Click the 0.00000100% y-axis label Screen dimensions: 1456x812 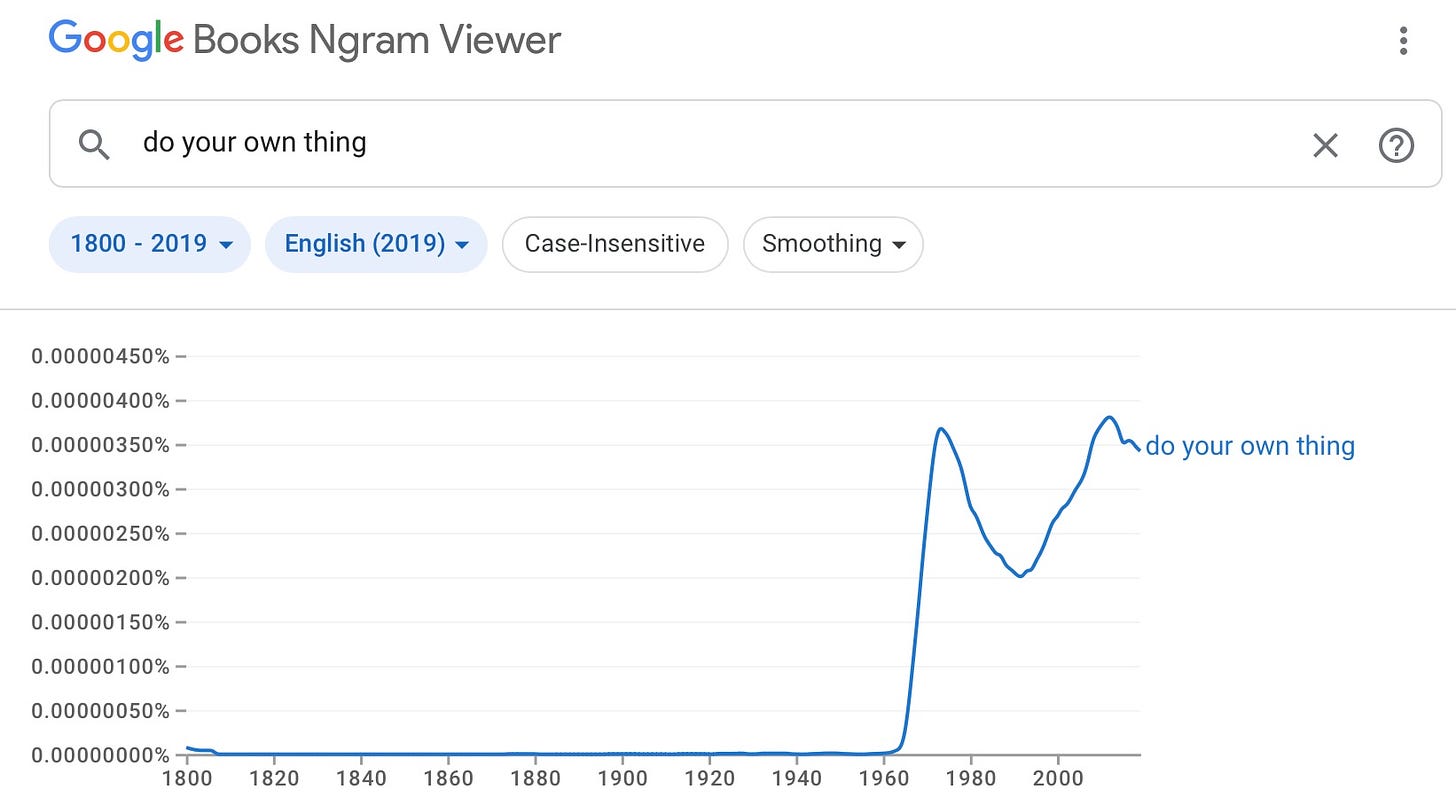pos(100,666)
